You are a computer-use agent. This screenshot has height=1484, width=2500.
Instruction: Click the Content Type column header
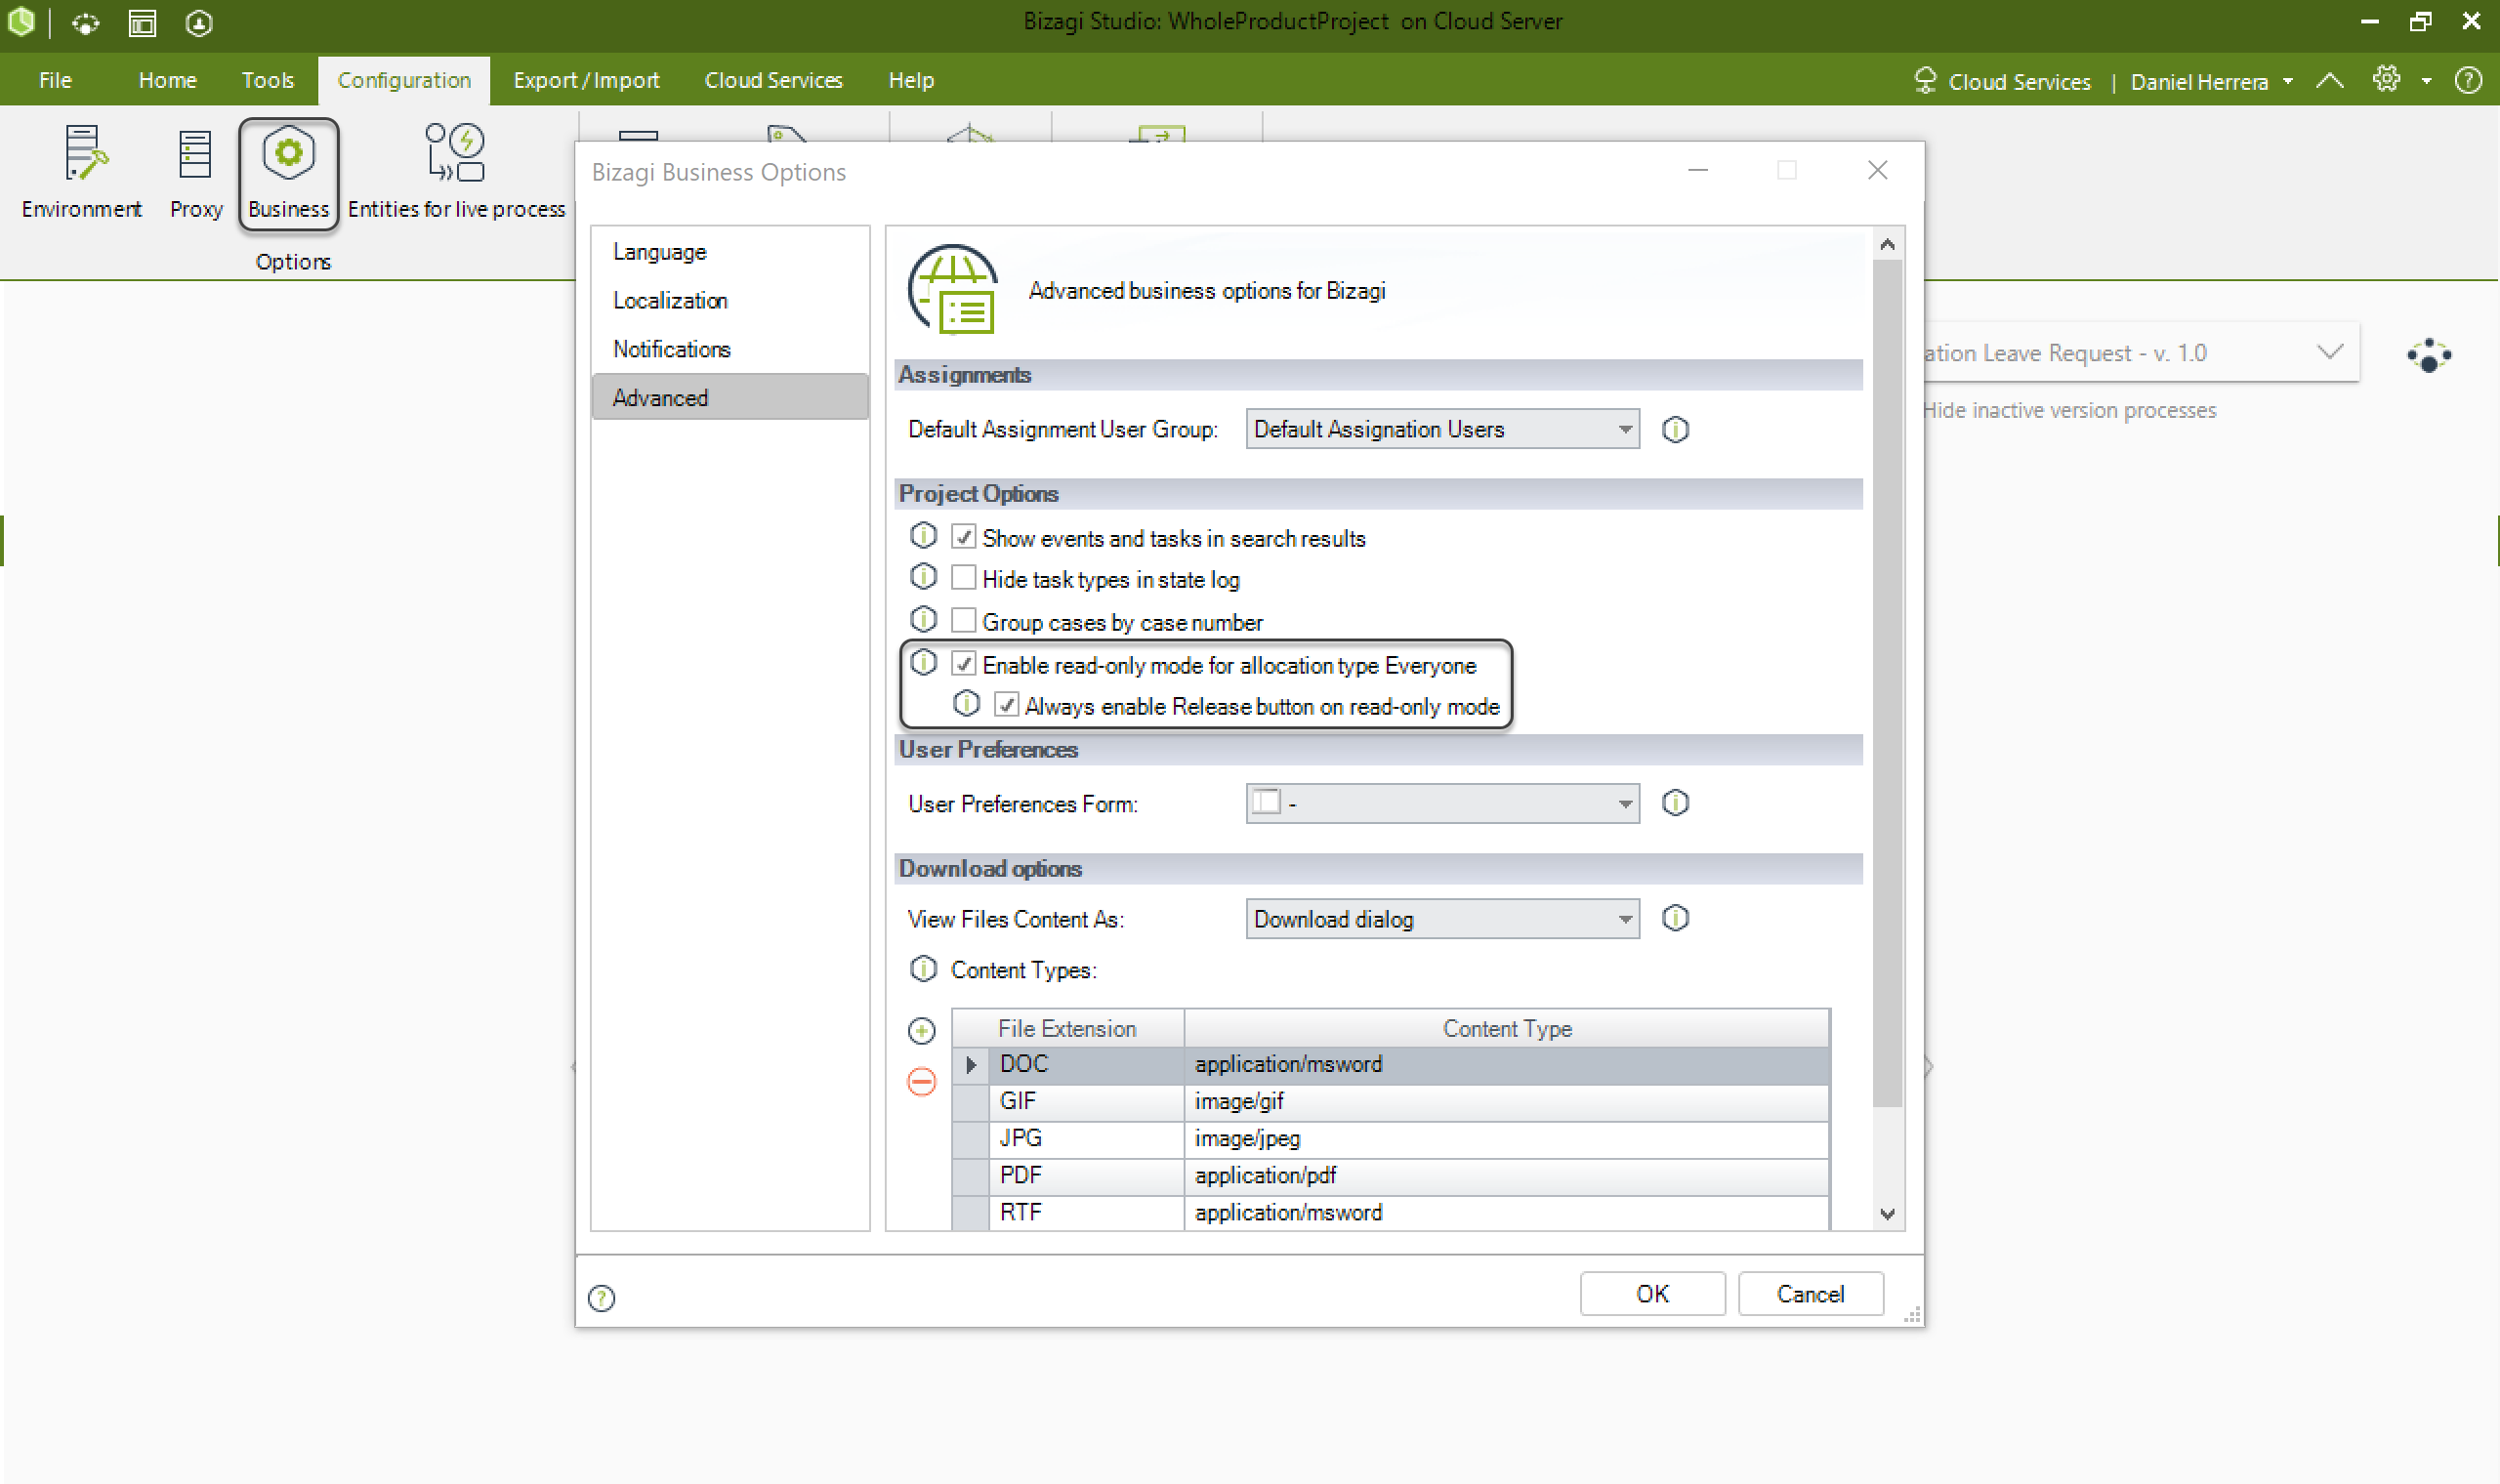pyautogui.click(x=1506, y=1028)
